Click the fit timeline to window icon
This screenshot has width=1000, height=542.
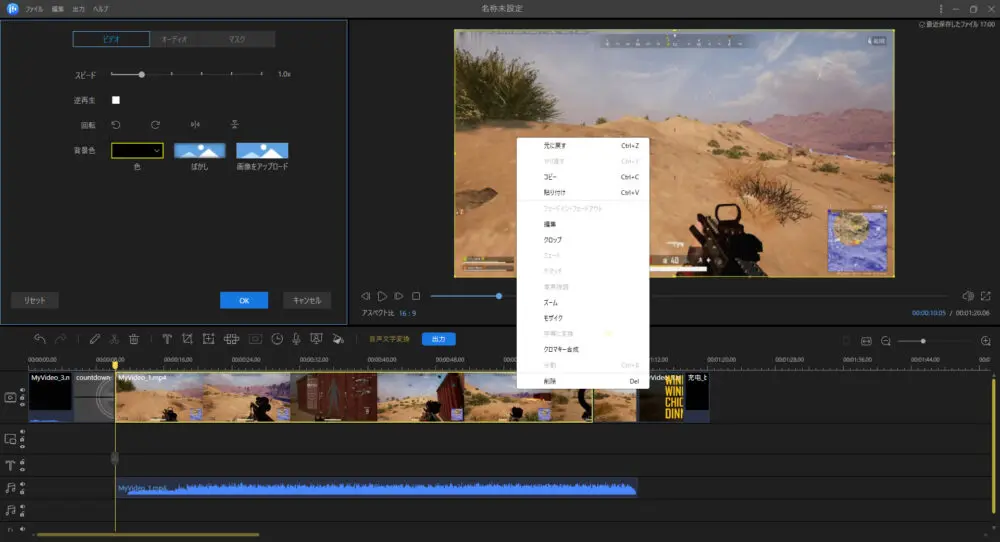point(866,341)
